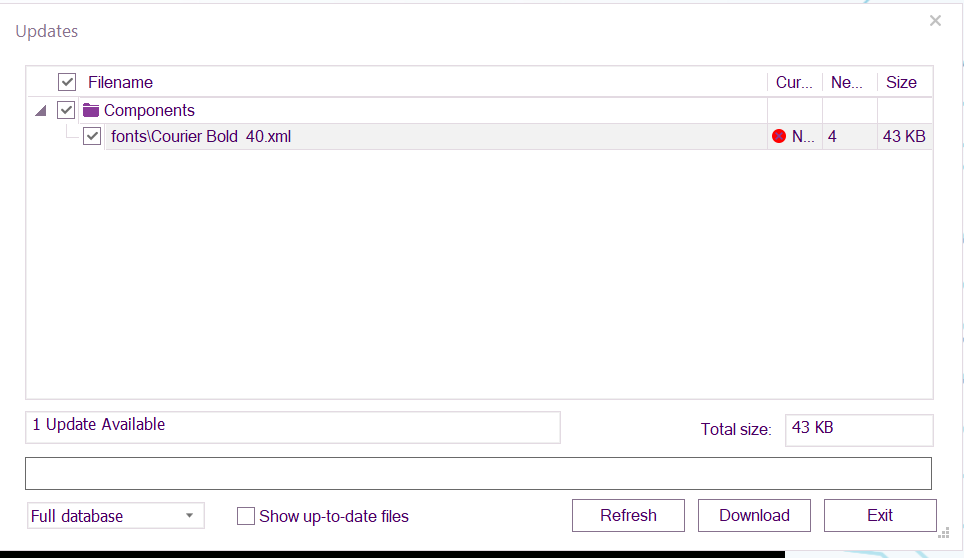Viewport: 964px width, 558px height.
Task: Click the red status icon in Courier Bold row
Action: pos(779,137)
